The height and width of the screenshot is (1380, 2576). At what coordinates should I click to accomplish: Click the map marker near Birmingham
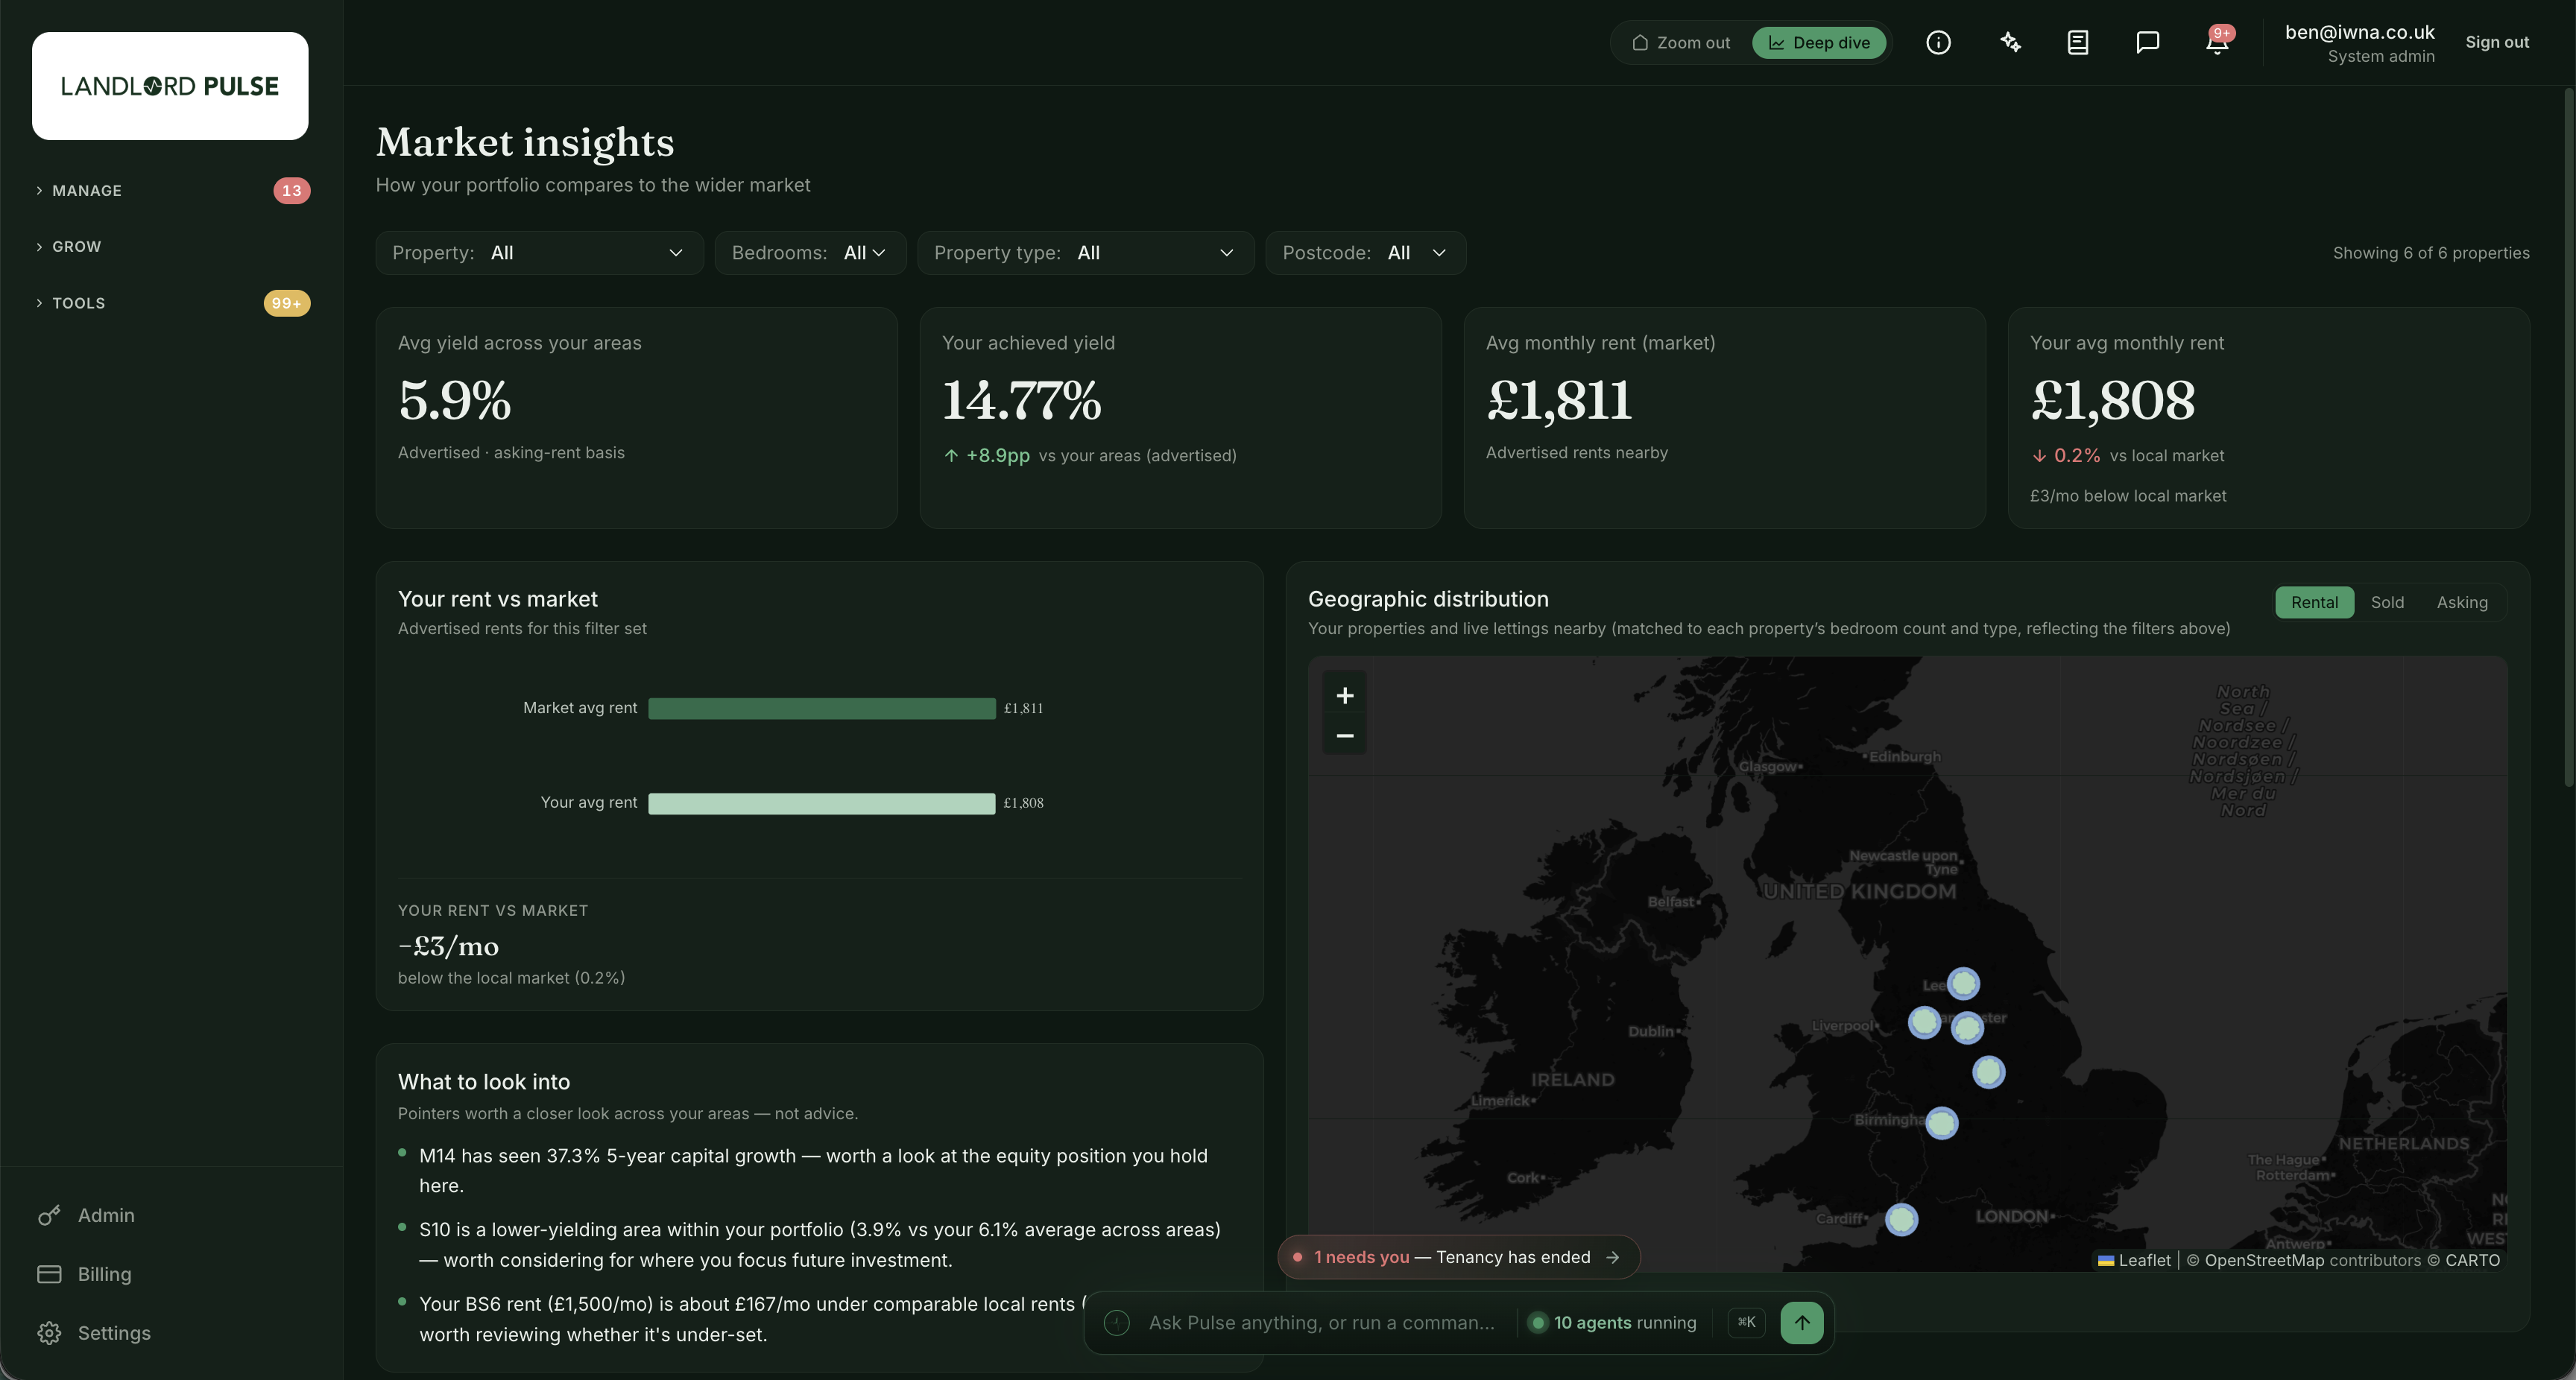tap(1941, 1123)
